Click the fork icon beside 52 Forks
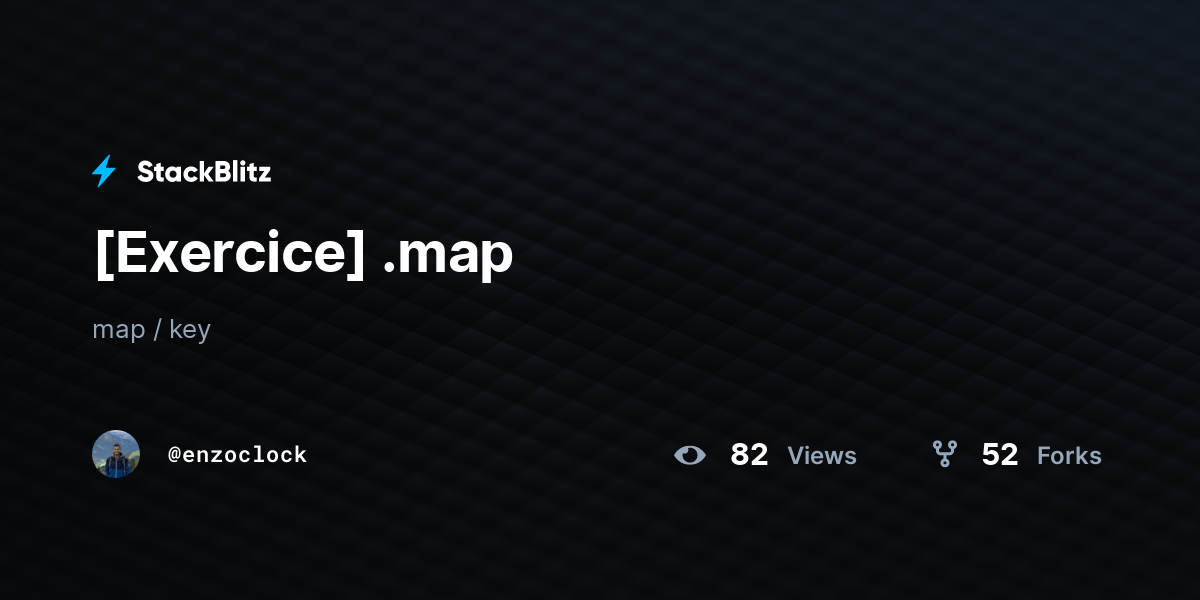This screenshot has width=1200, height=600. pos(945,455)
